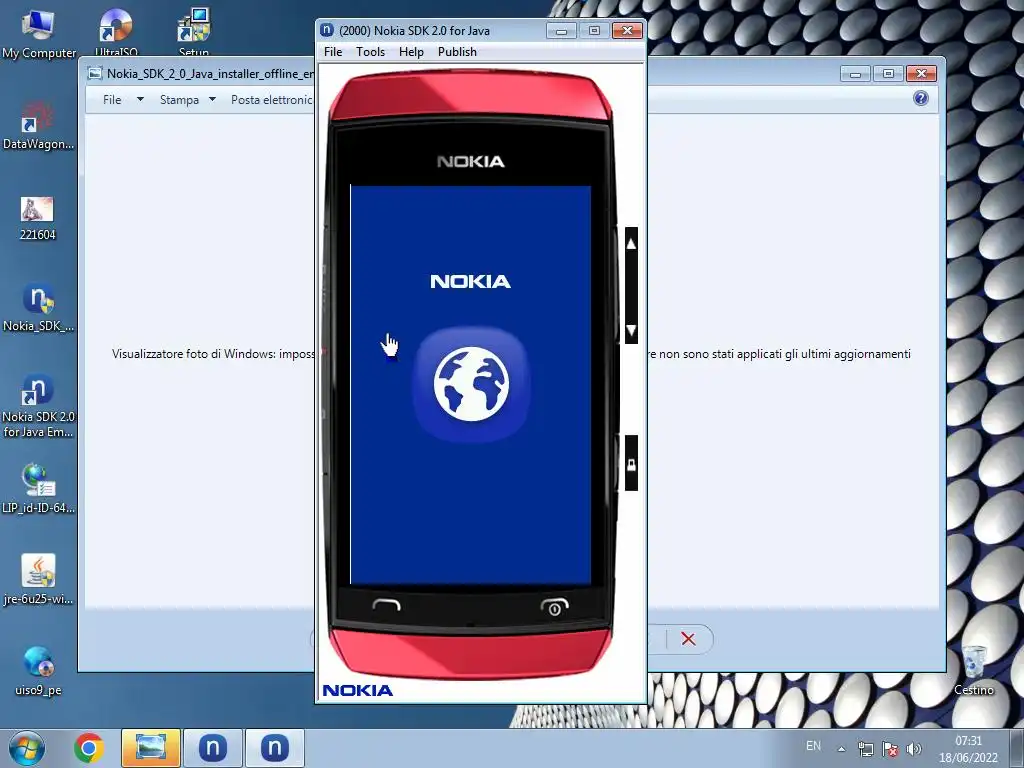The width and height of the screenshot is (1024, 768).
Task: Open the Setup desktop shortcut
Action: point(193,33)
